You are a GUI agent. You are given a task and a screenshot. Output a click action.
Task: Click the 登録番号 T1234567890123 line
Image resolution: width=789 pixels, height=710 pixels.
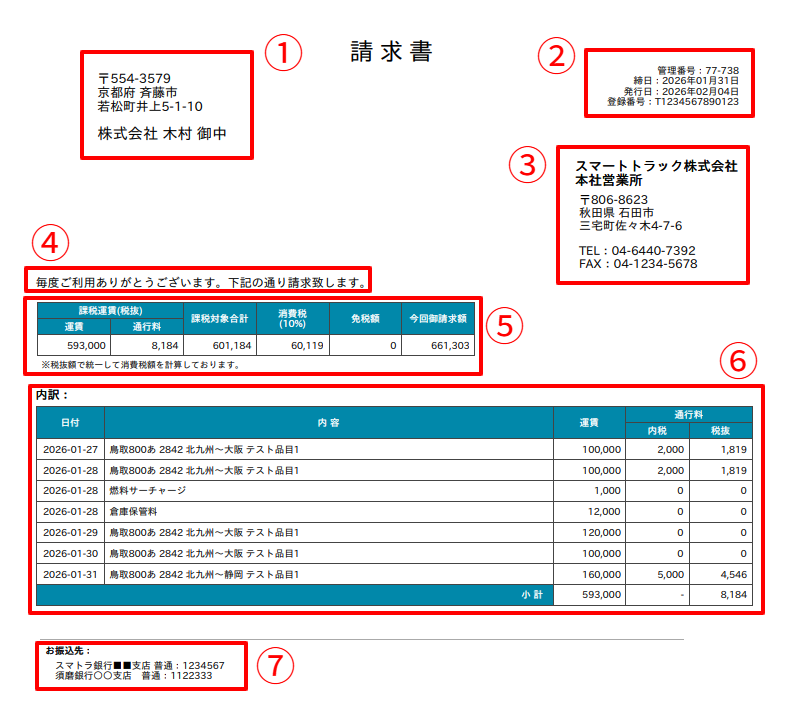[672, 102]
